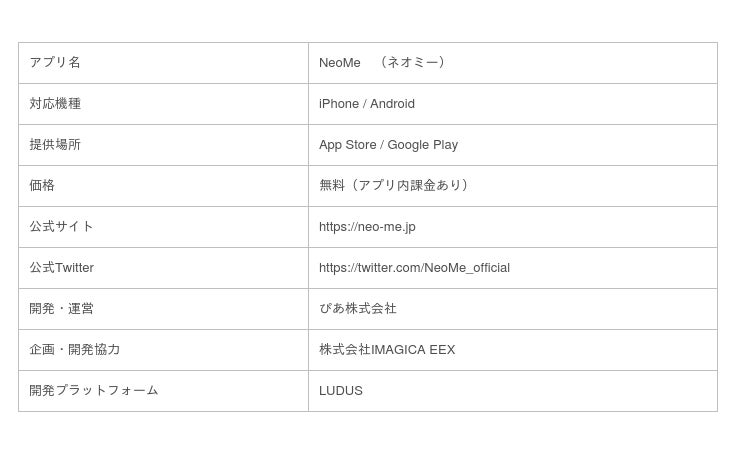This screenshot has height=452, width=740.
Task: Click the word iPhone in the table
Action: click(x=338, y=104)
